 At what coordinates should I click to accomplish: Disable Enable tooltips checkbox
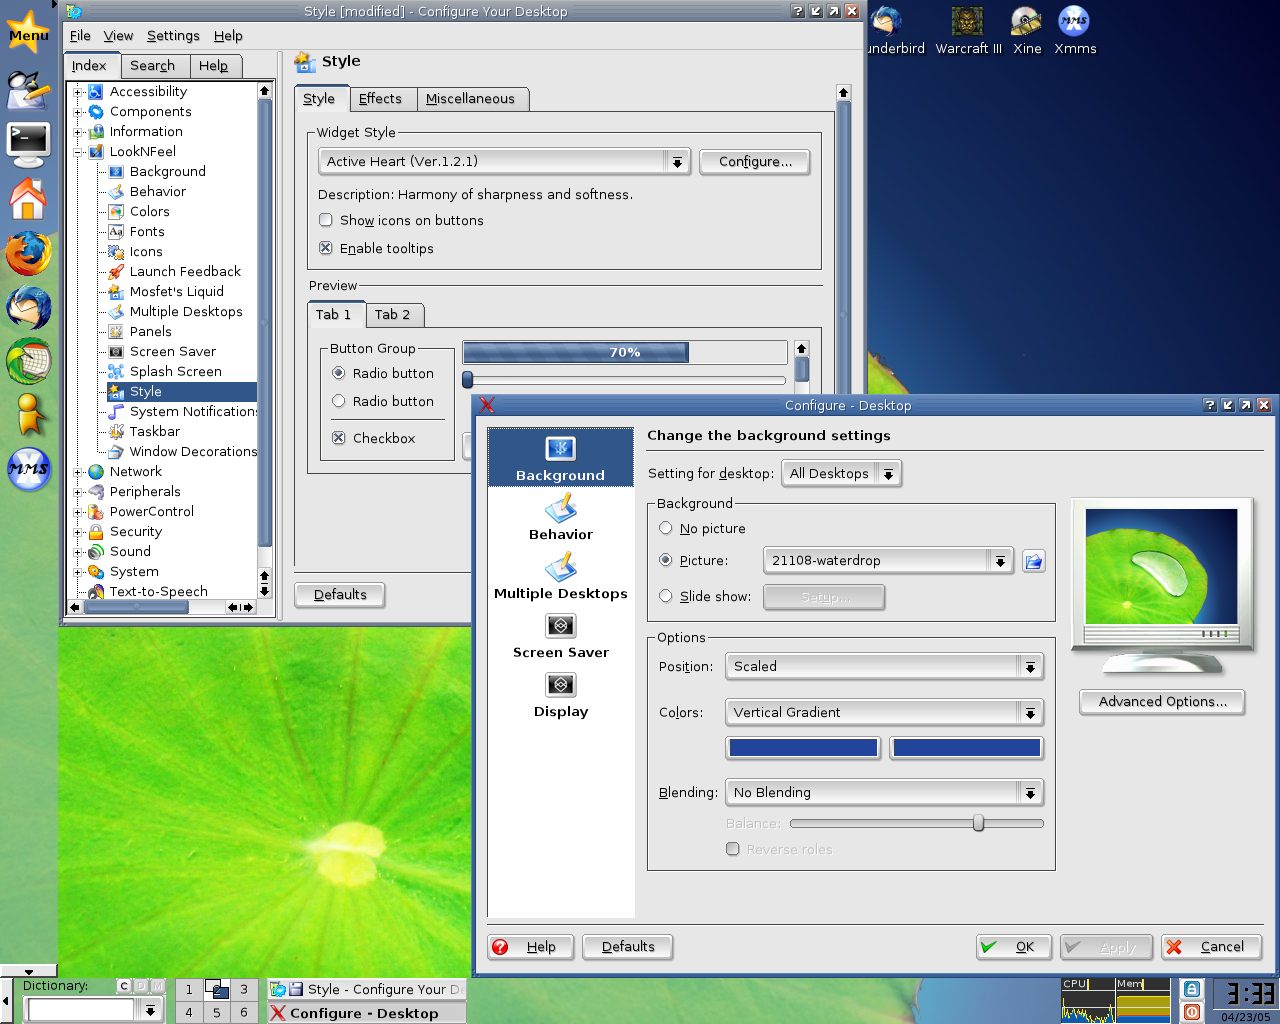[x=325, y=248]
